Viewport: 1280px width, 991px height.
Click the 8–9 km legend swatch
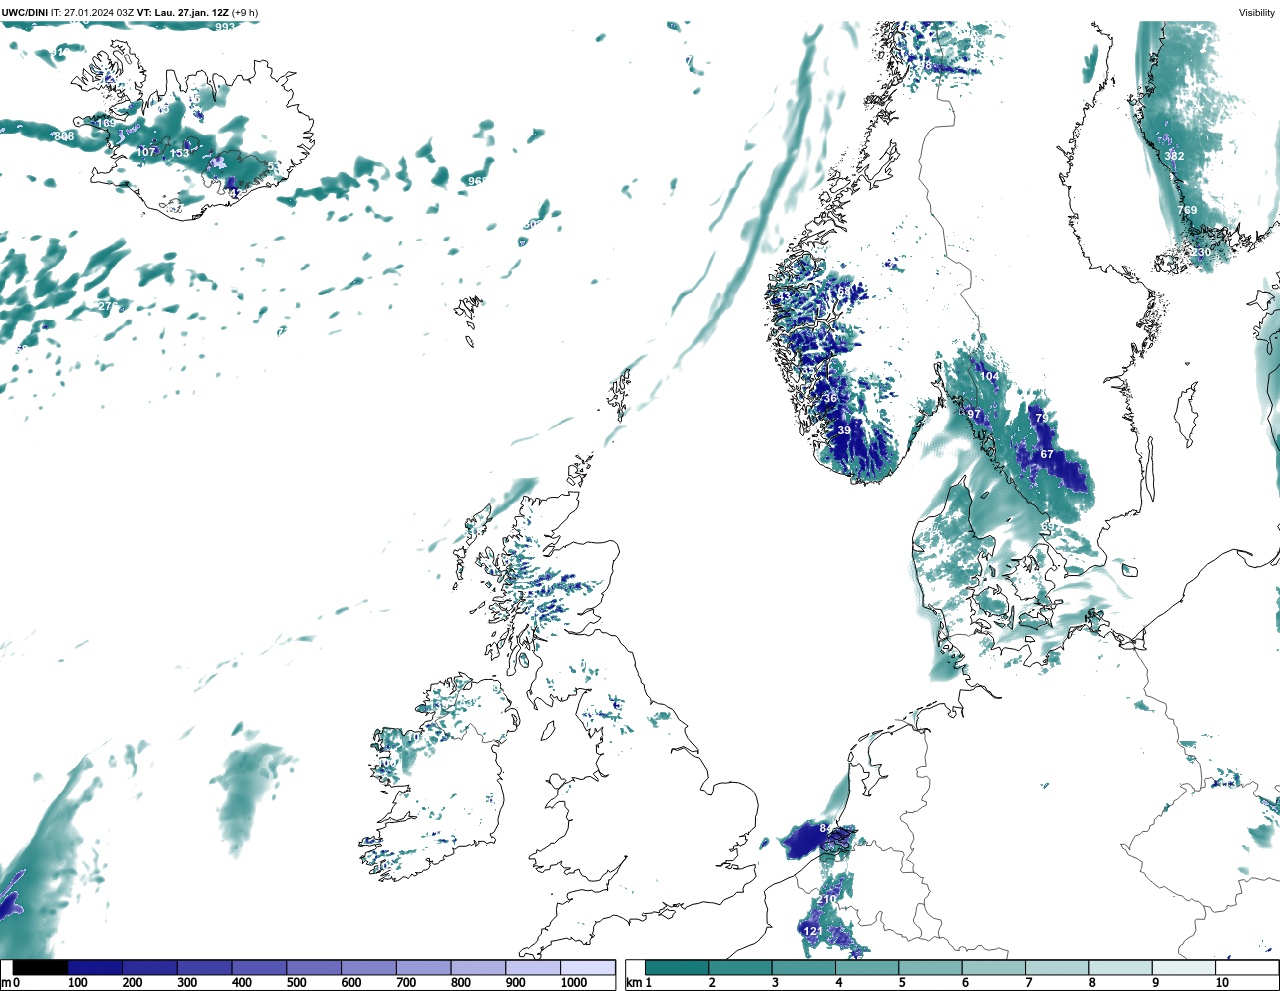(x=1120, y=968)
